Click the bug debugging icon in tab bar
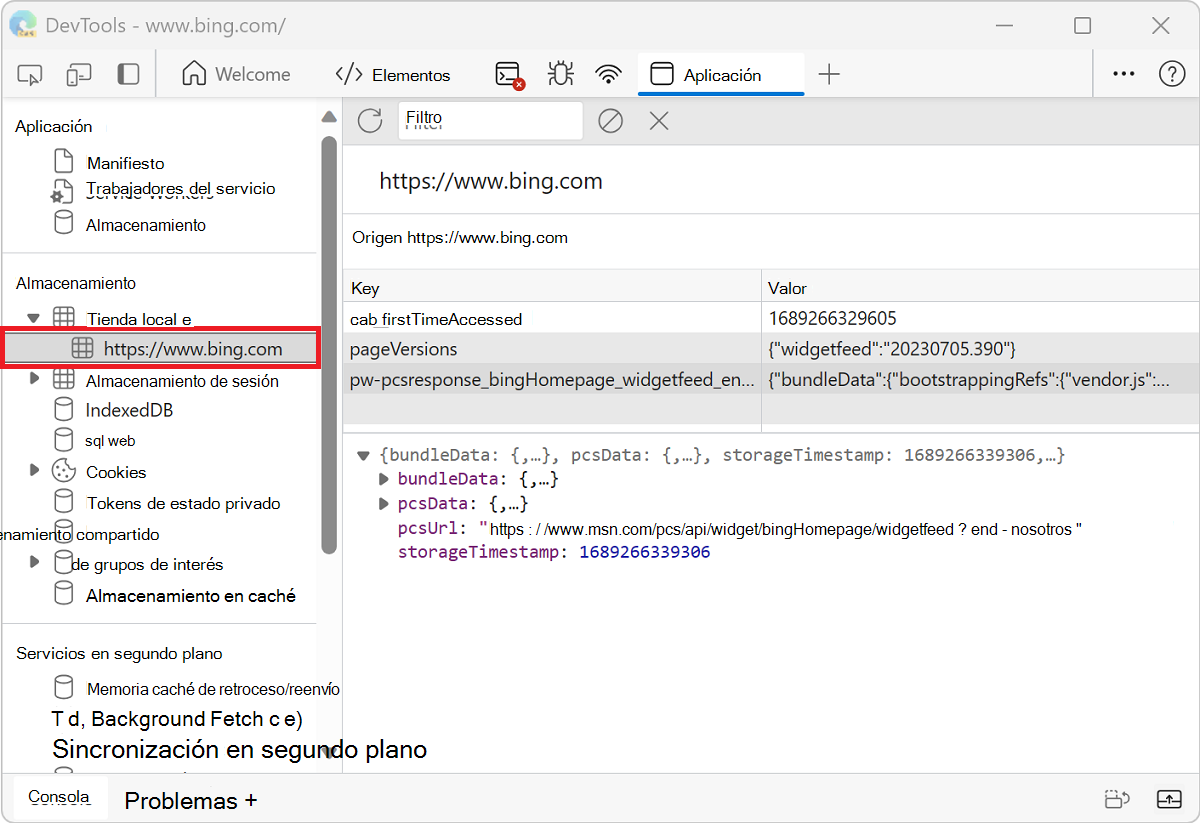 point(560,73)
